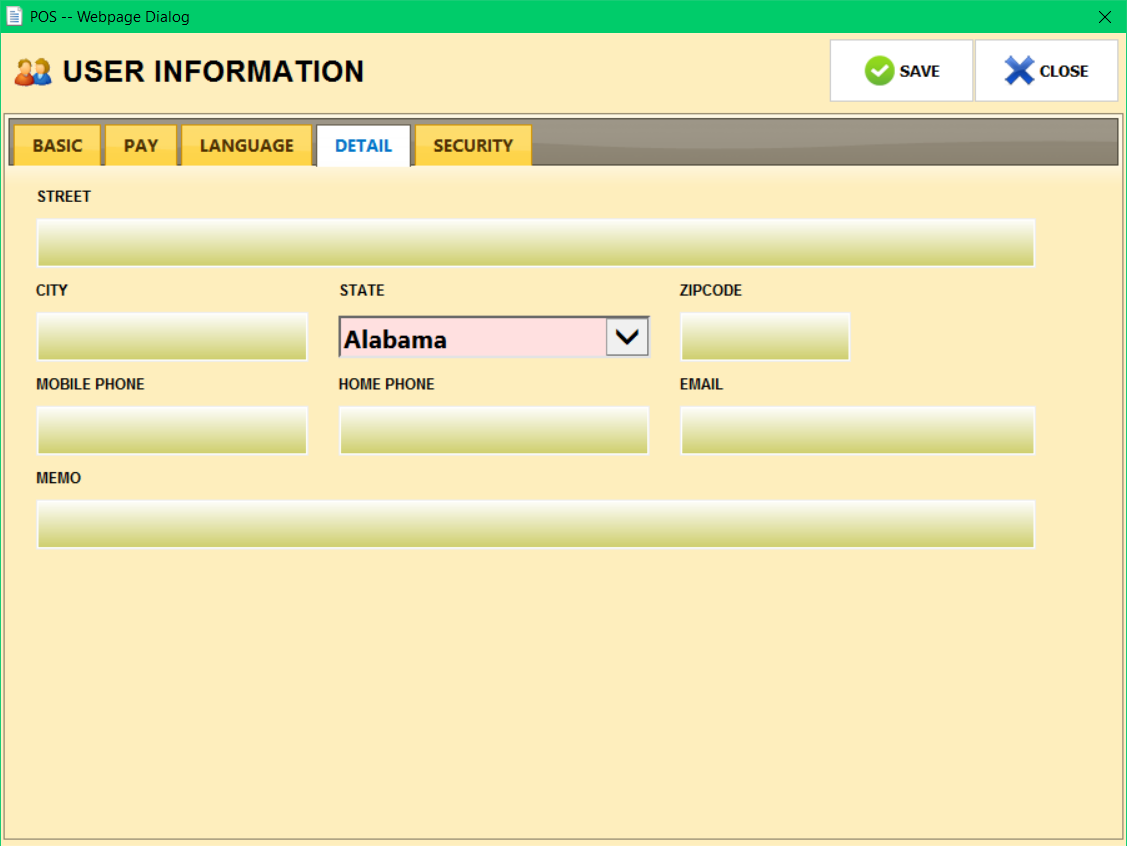The height and width of the screenshot is (846, 1127).
Task: Click the page icon in the title bar
Action: coord(14,17)
